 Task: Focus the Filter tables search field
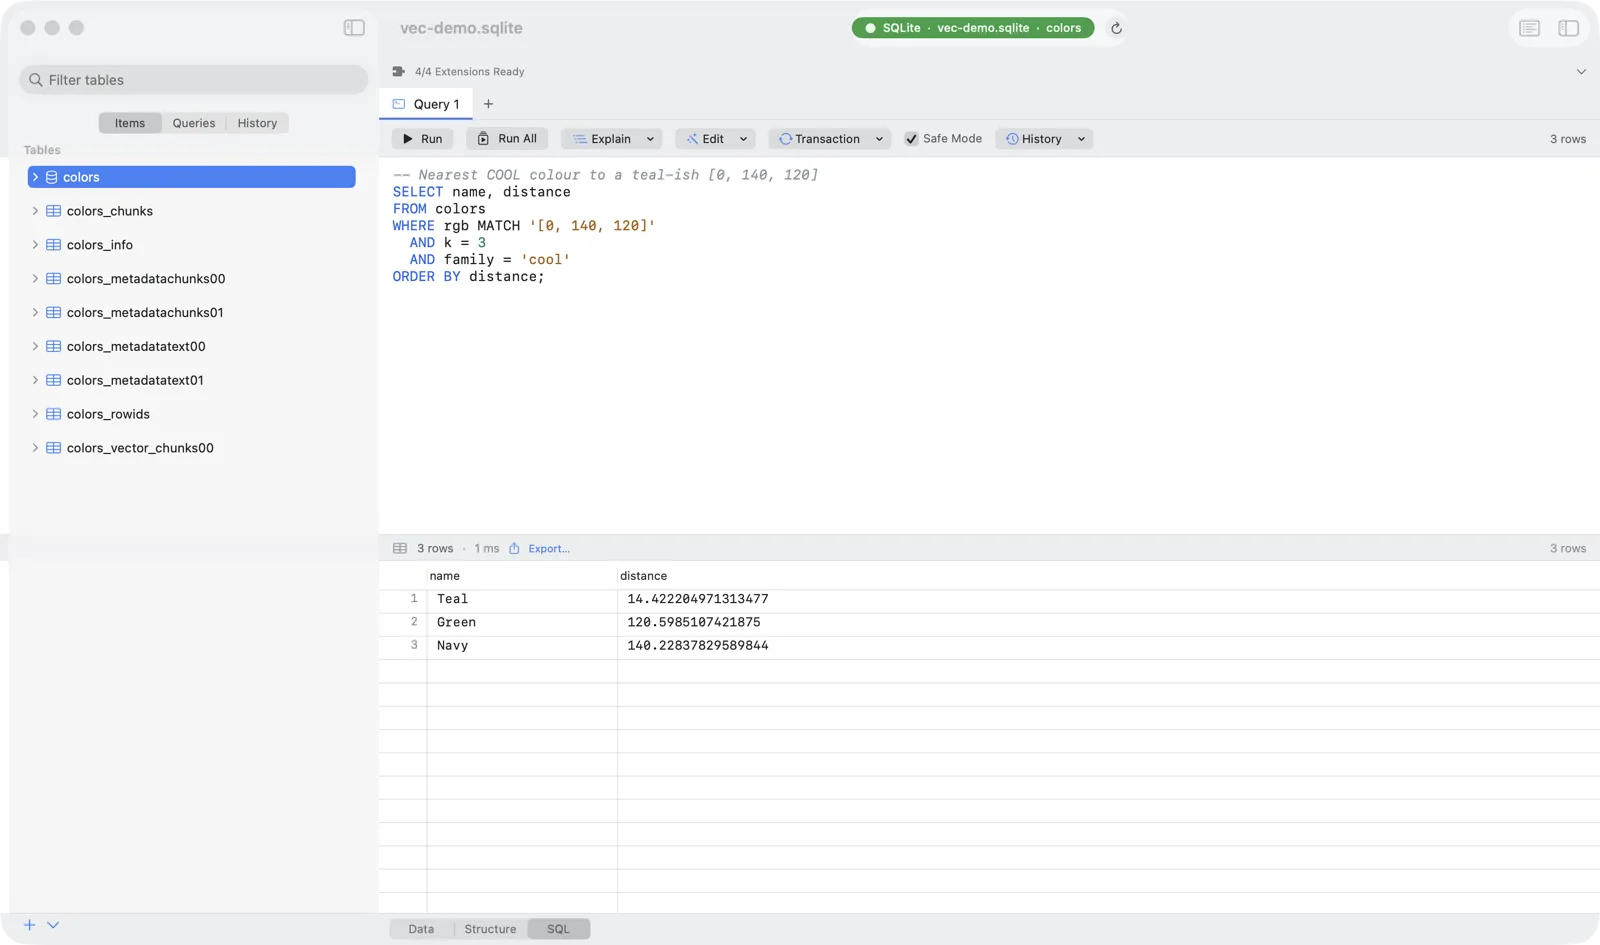coord(194,80)
